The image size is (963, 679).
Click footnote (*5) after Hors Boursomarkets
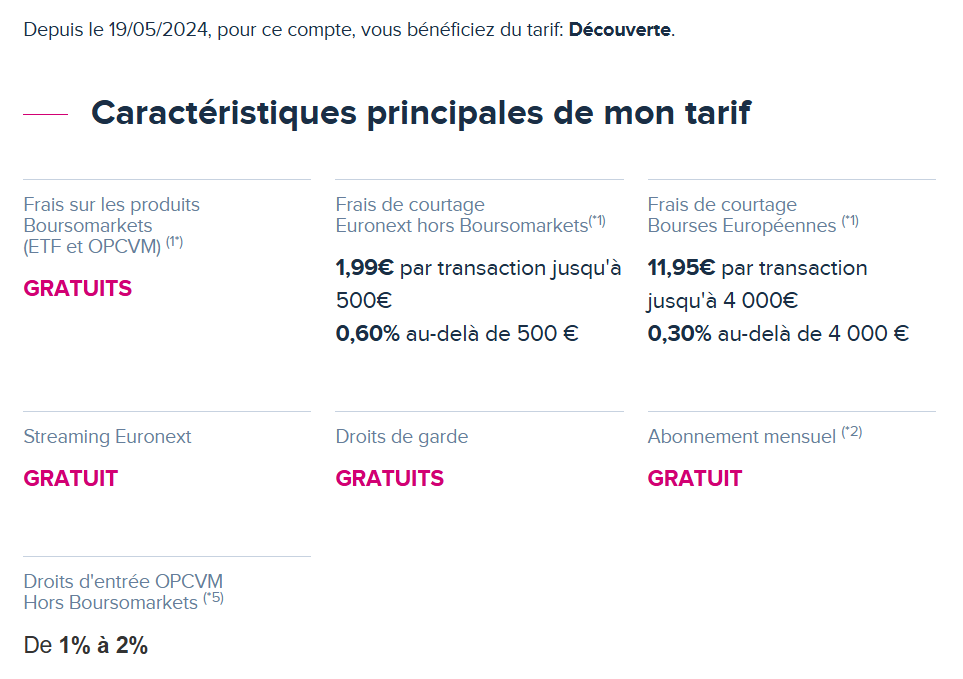tap(213, 598)
